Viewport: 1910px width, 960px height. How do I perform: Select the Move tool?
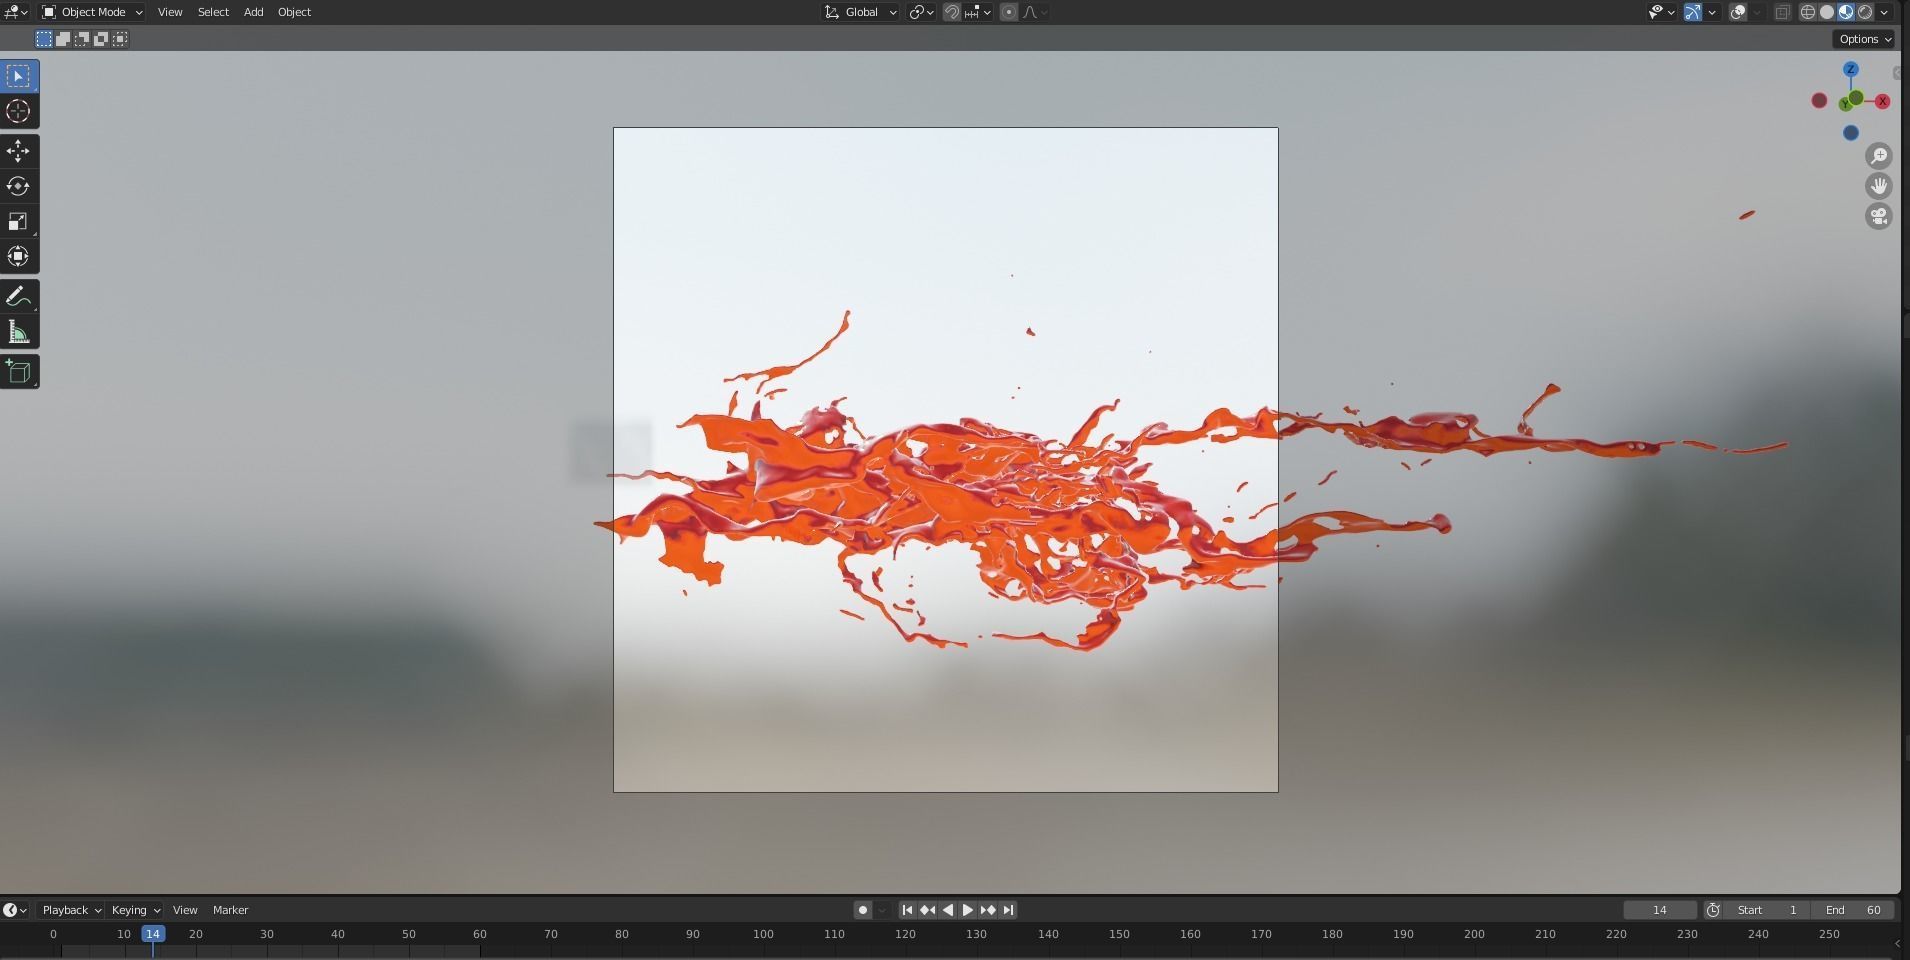[18, 151]
